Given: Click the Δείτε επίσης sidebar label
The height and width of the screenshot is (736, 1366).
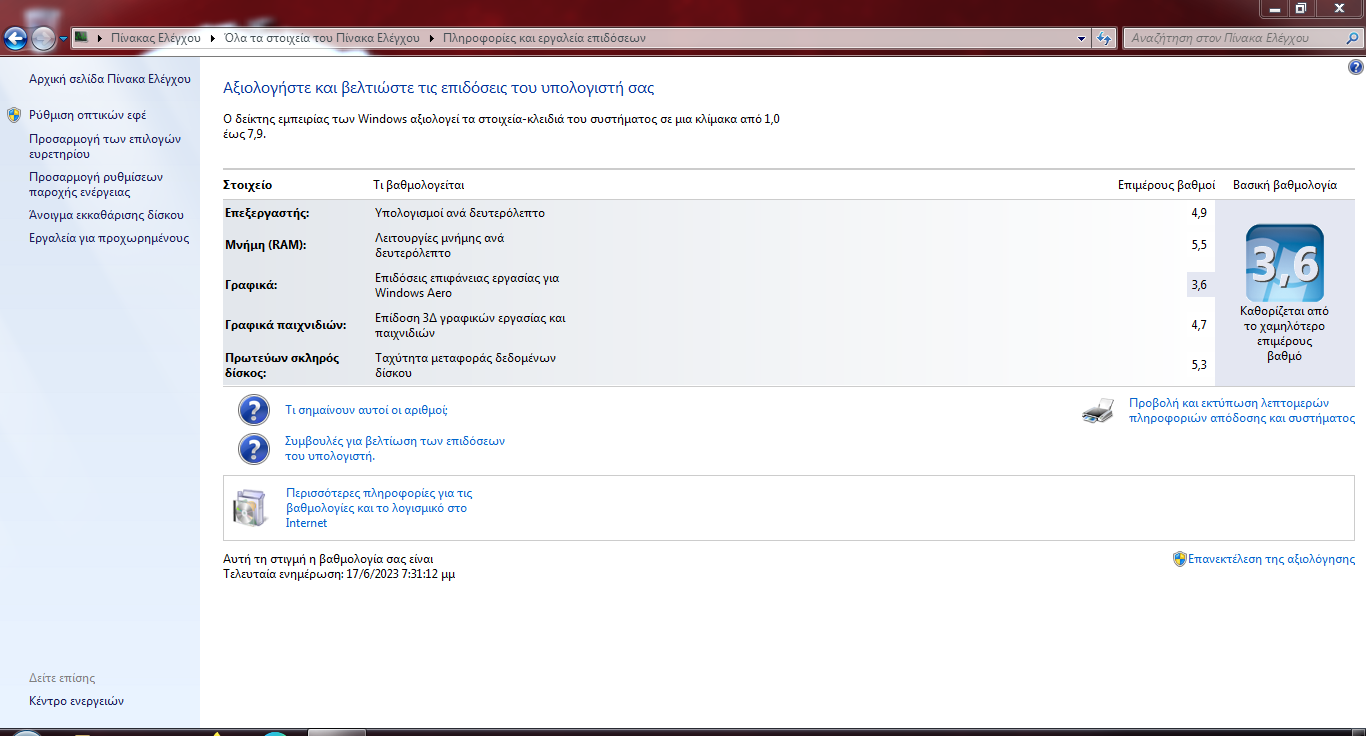Looking at the screenshot, I should [x=62, y=678].
